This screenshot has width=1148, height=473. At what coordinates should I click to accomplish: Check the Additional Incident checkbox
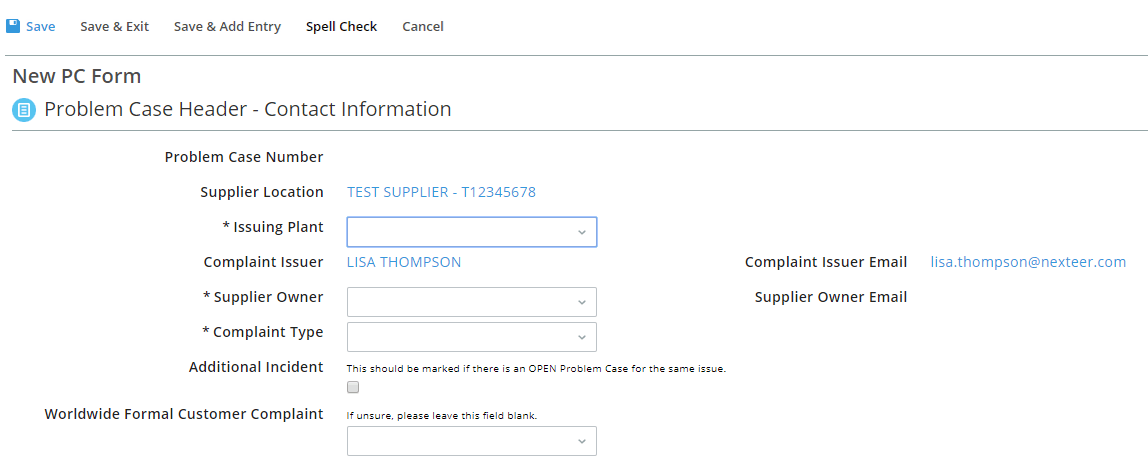coord(353,387)
